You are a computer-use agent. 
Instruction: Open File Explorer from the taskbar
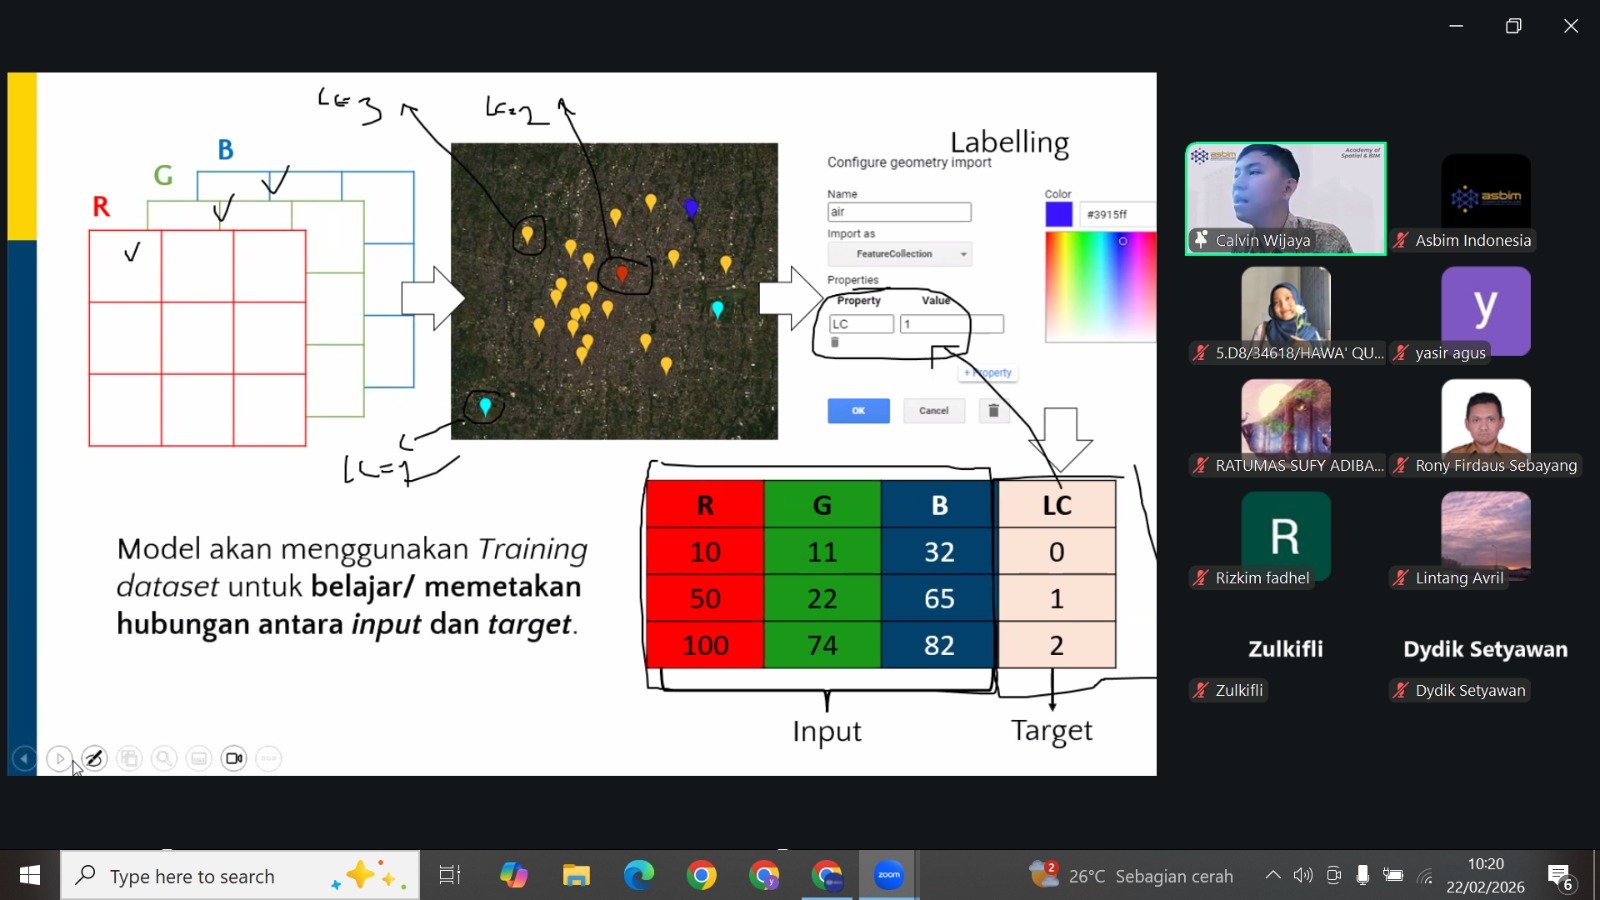coord(576,876)
